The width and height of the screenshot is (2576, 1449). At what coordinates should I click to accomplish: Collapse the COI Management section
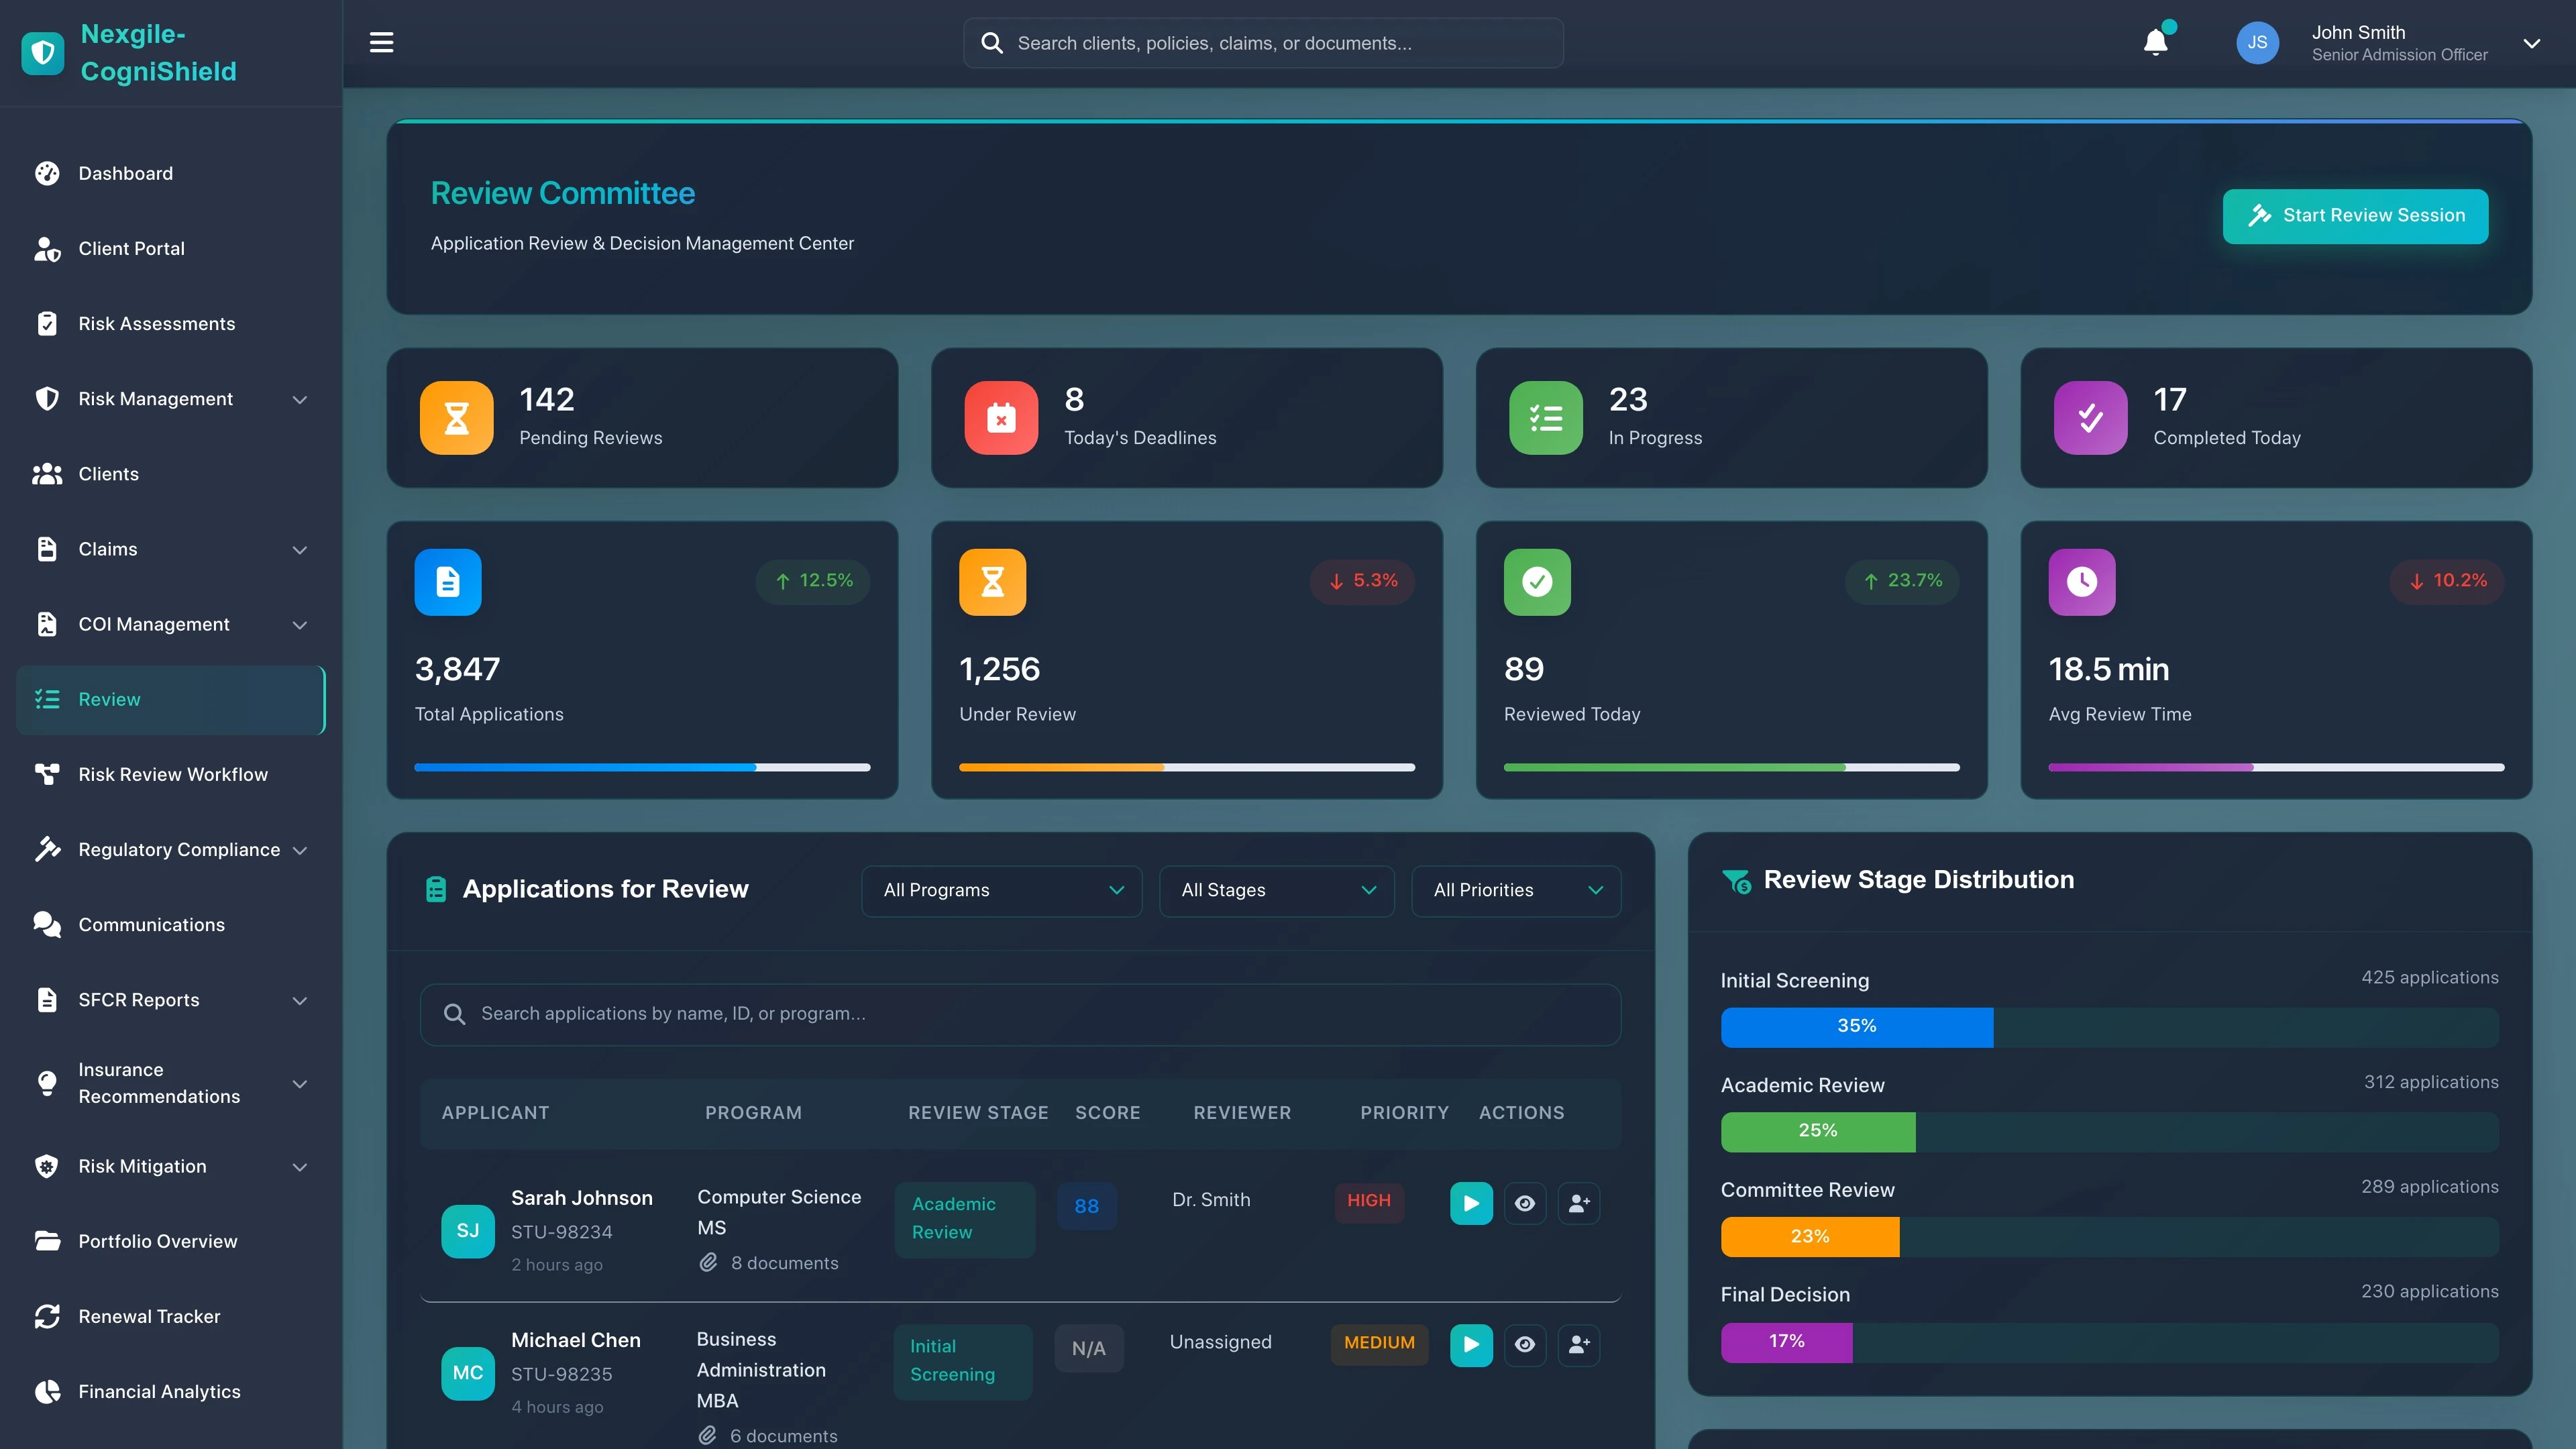point(300,624)
